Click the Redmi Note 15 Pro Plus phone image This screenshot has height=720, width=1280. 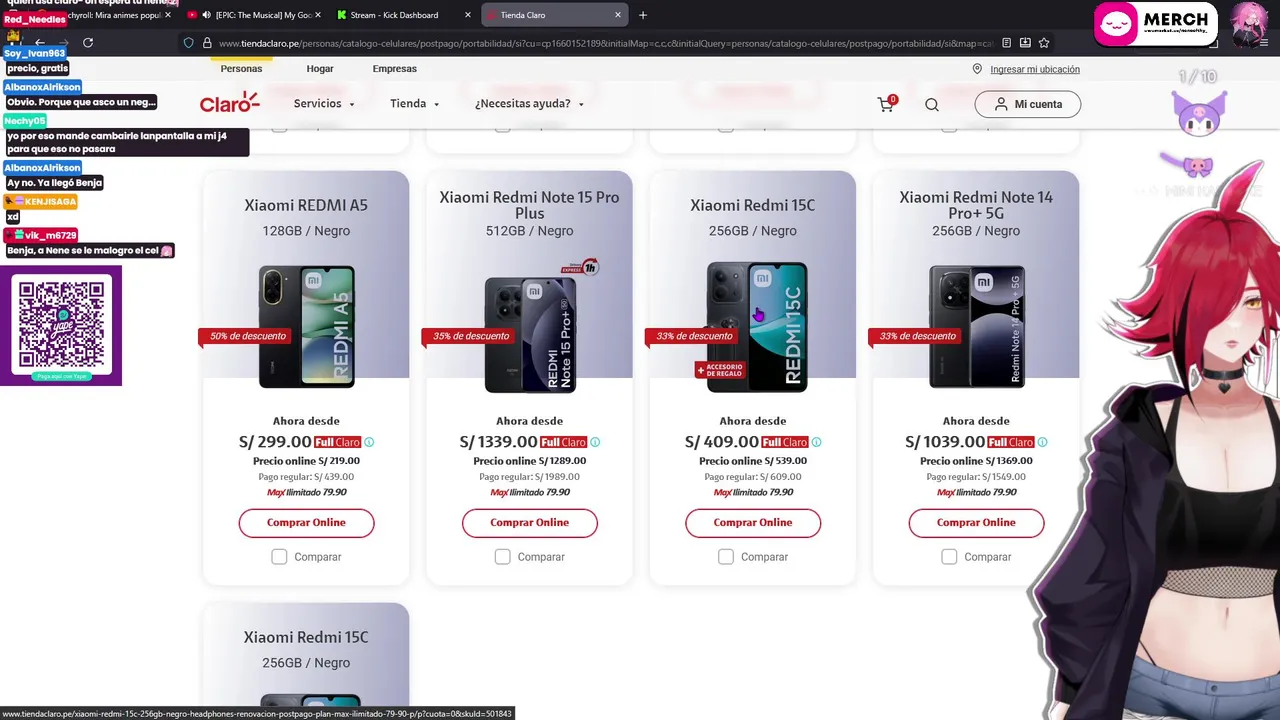530,334
